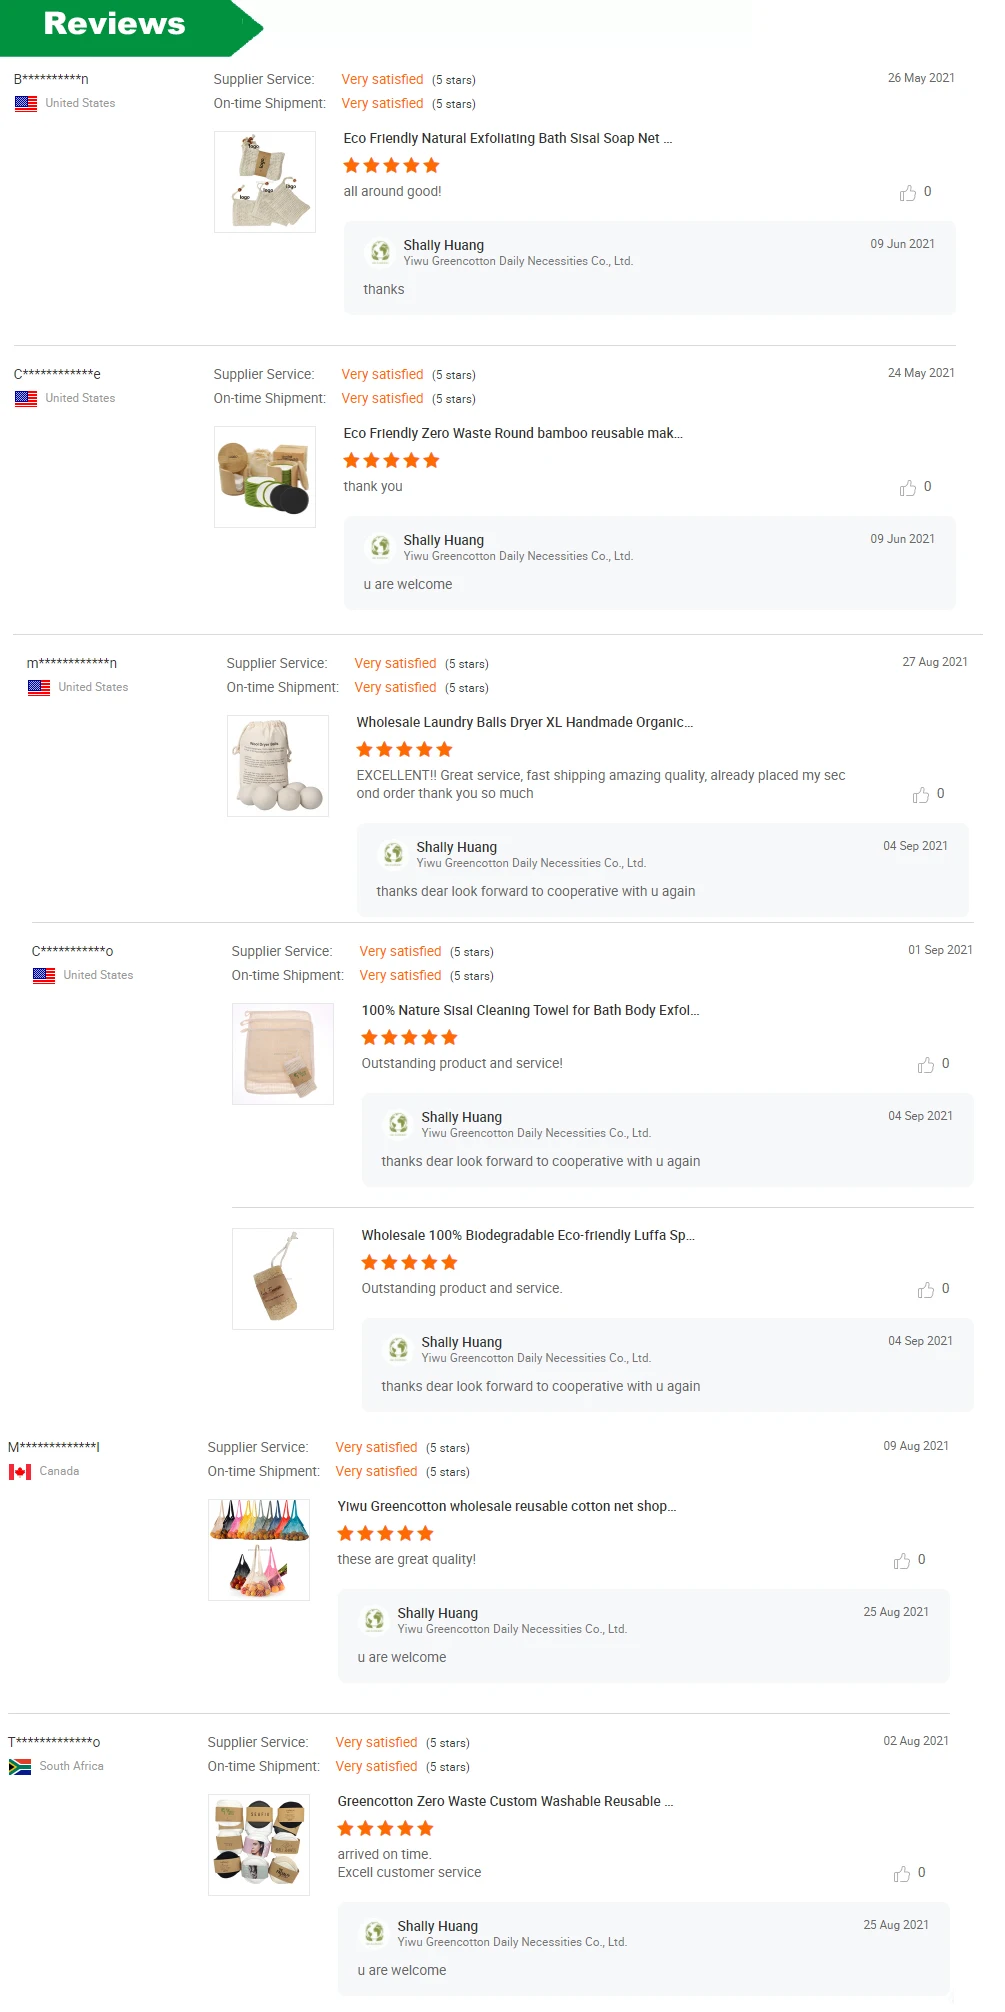This screenshot has height=2012, width=1005.
Task: Open "Greencotton Zero Waste Custom Washable Reusable" link
Action: click(505, 1802)
